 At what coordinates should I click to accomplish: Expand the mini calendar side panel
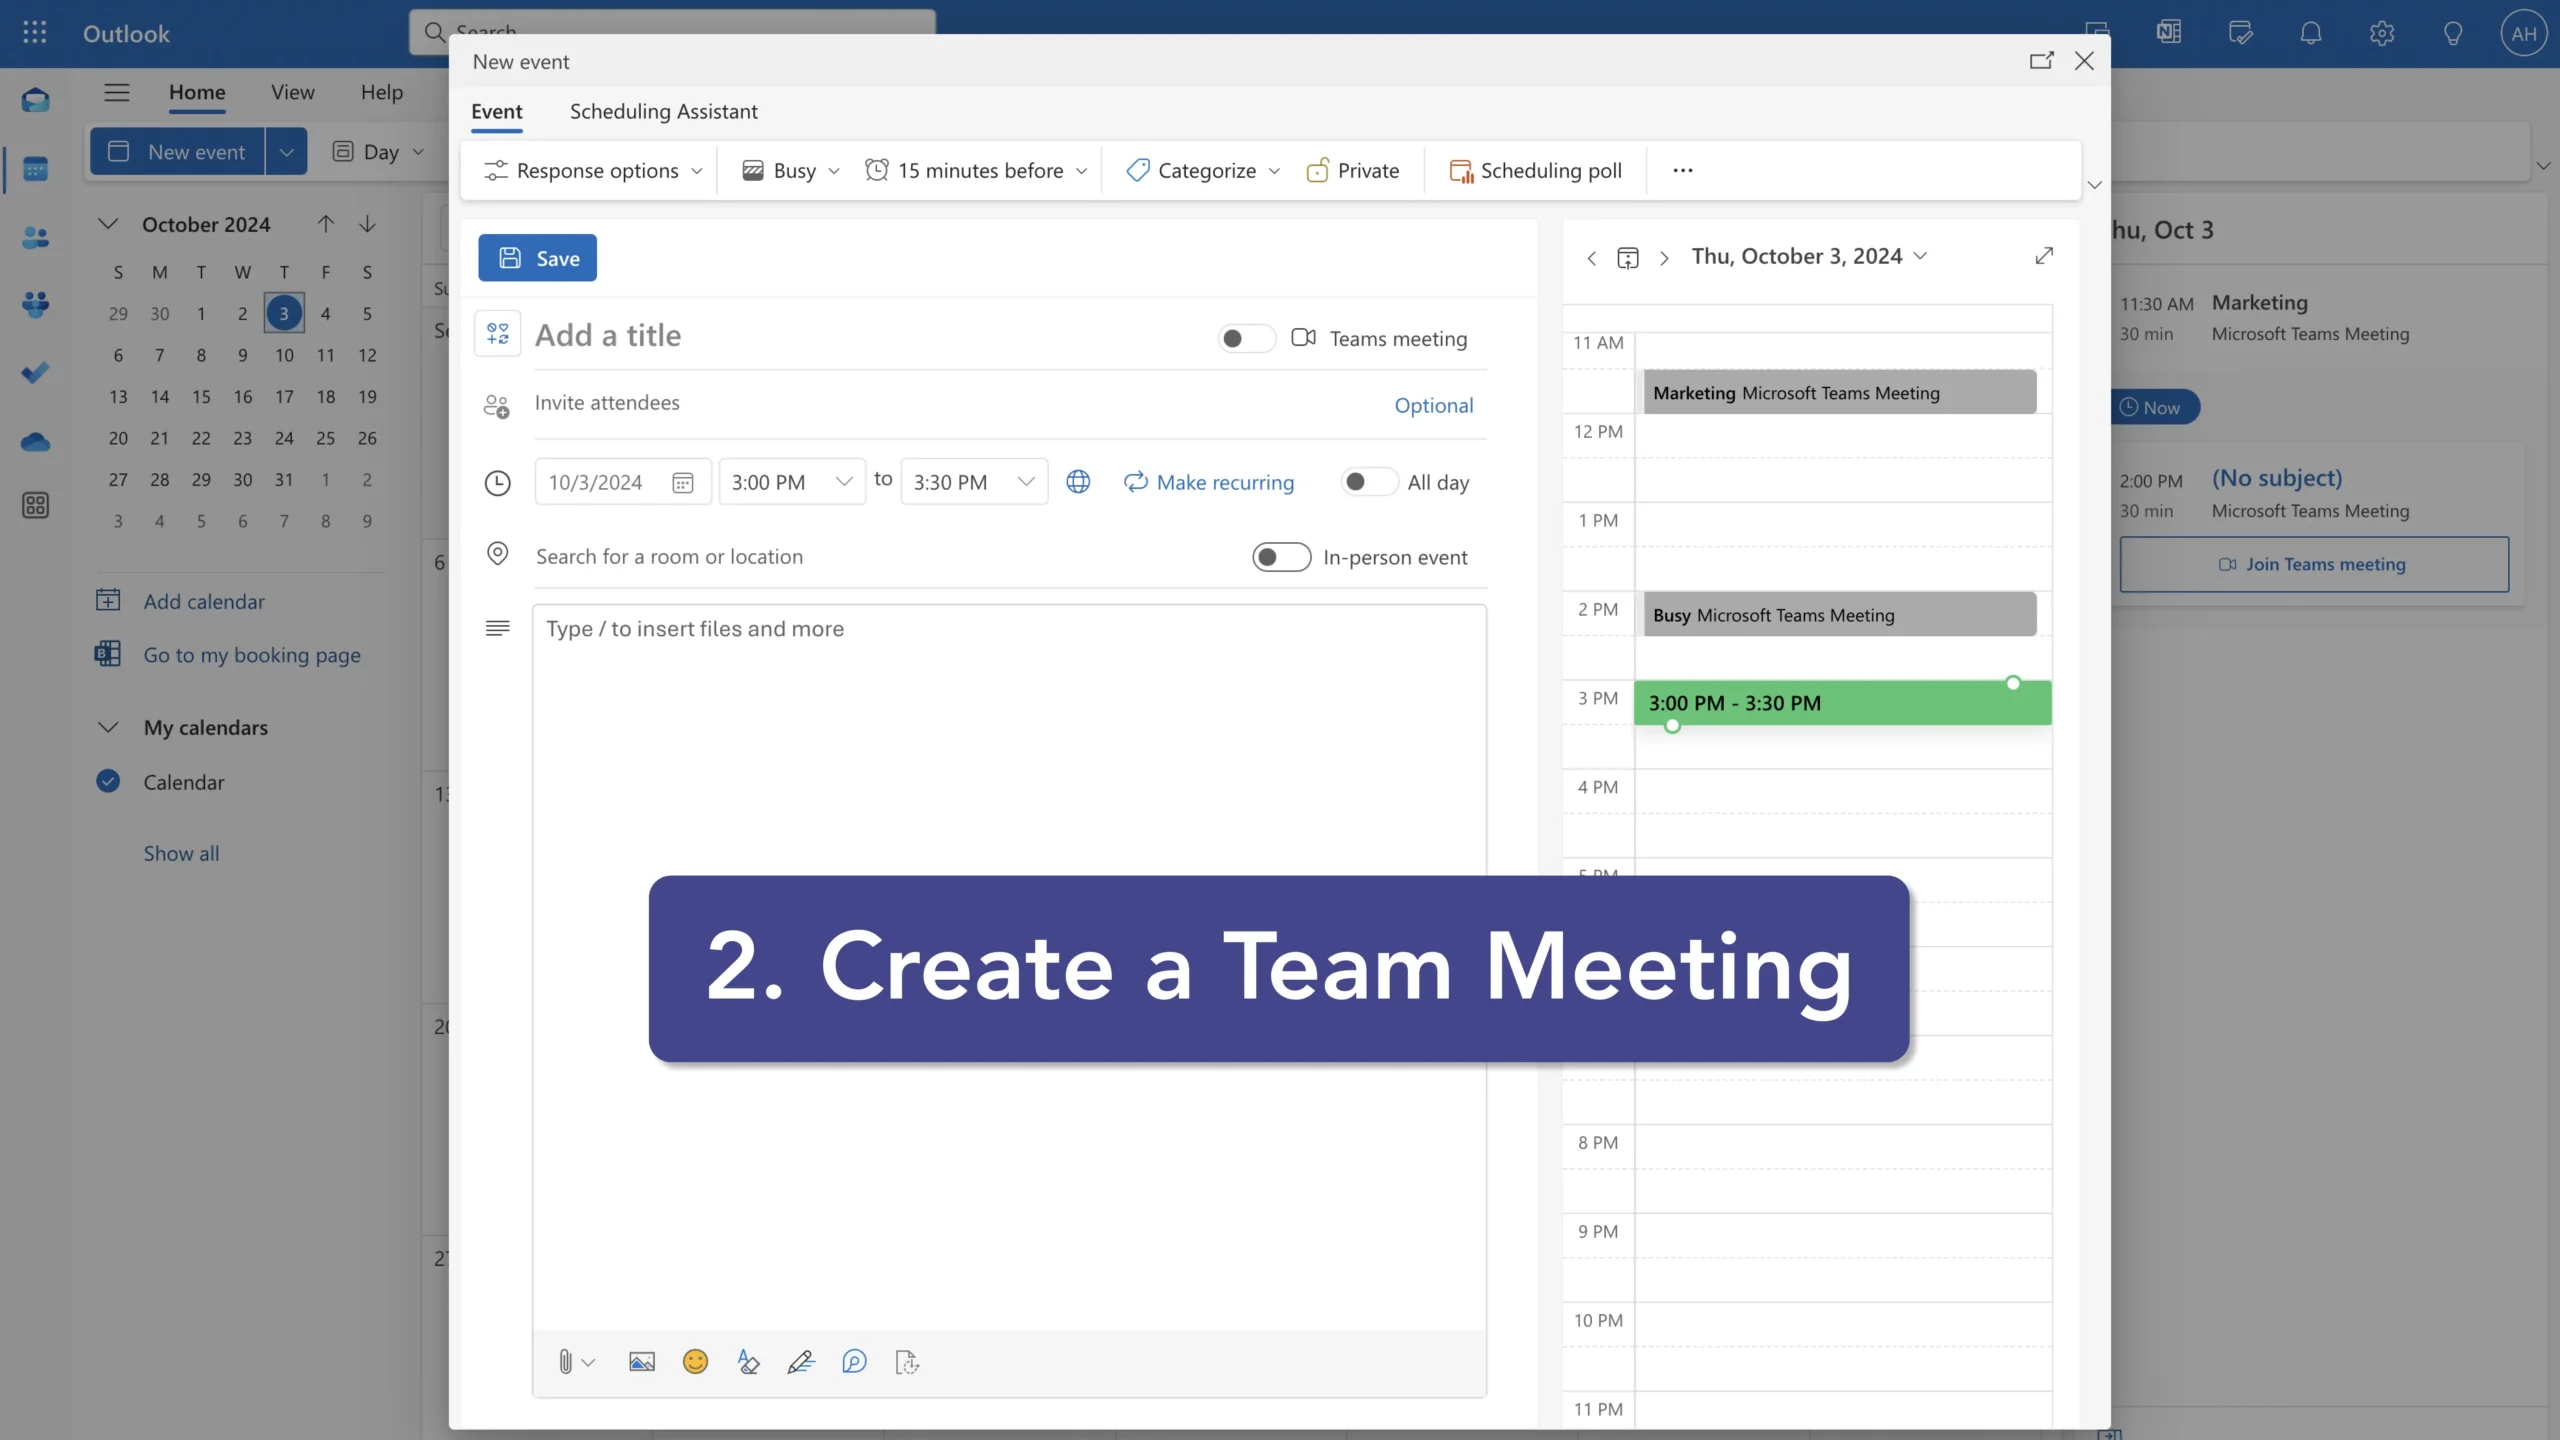(x=2044, y=256)
